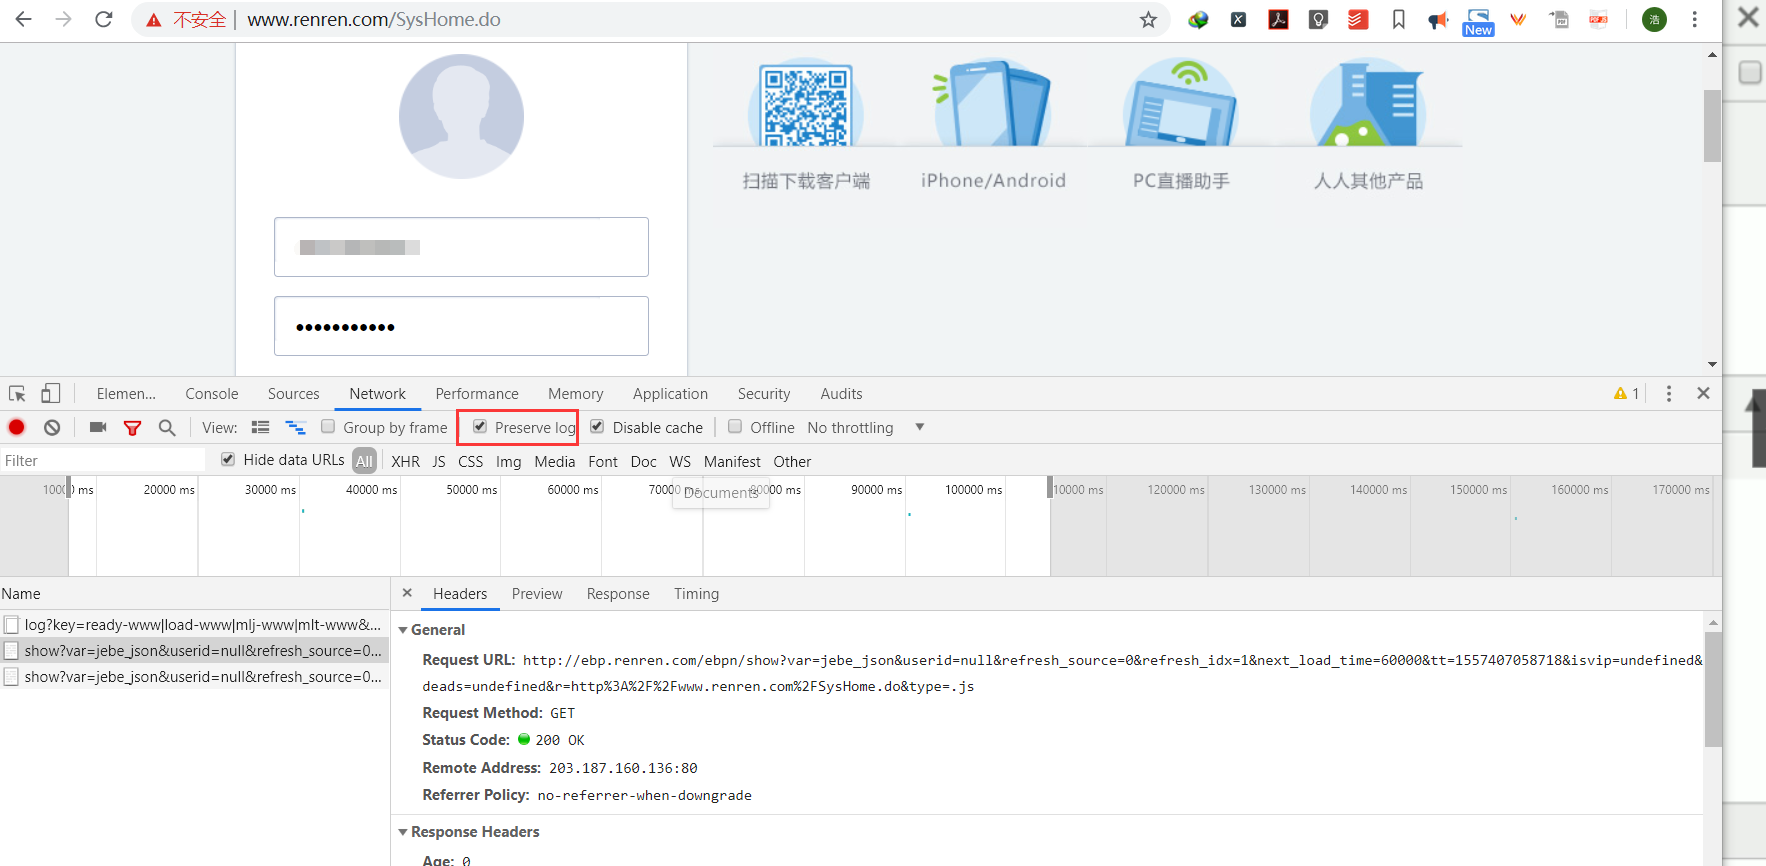Open the DevTools warning count indicator
This screenshot has width=1766, height=866.
pos(1626,394)
